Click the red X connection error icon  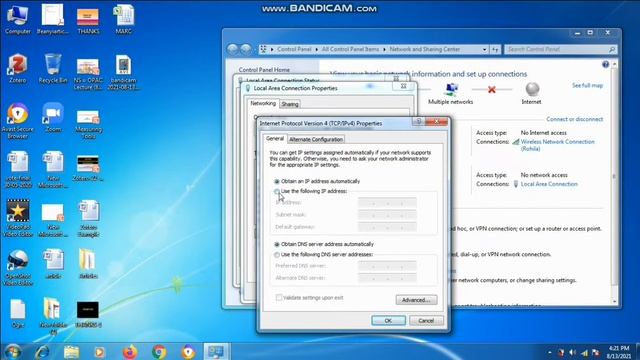coord(491,89)
